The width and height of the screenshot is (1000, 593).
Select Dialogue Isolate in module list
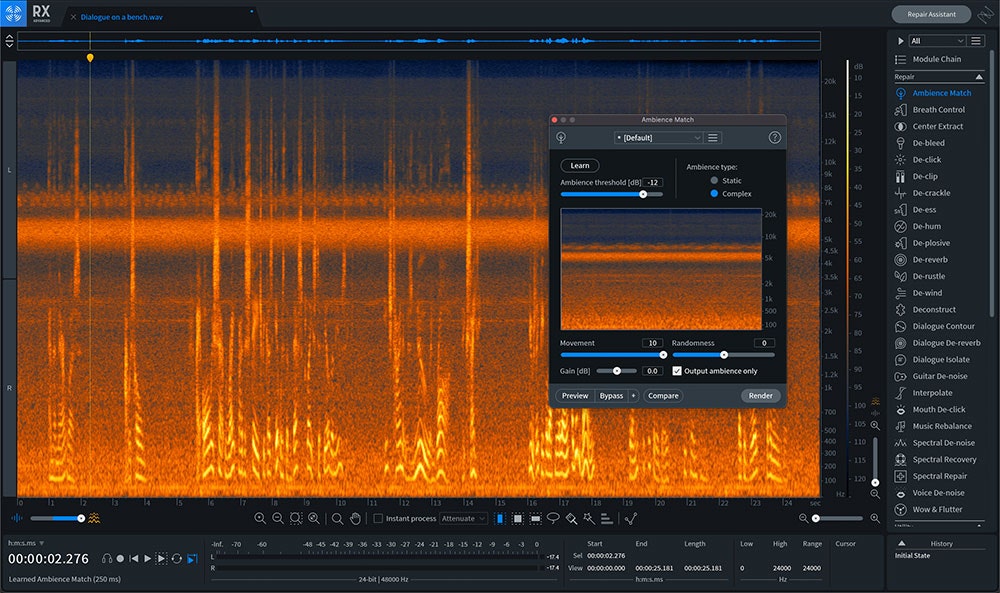pyautogui.click(x=941, y=360)
